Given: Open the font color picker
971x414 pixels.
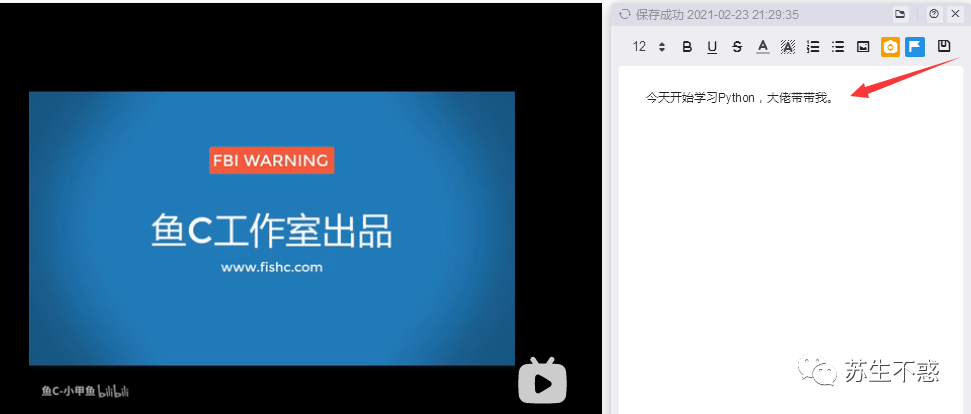Looking at the screenshot, I should pos(763,47).
